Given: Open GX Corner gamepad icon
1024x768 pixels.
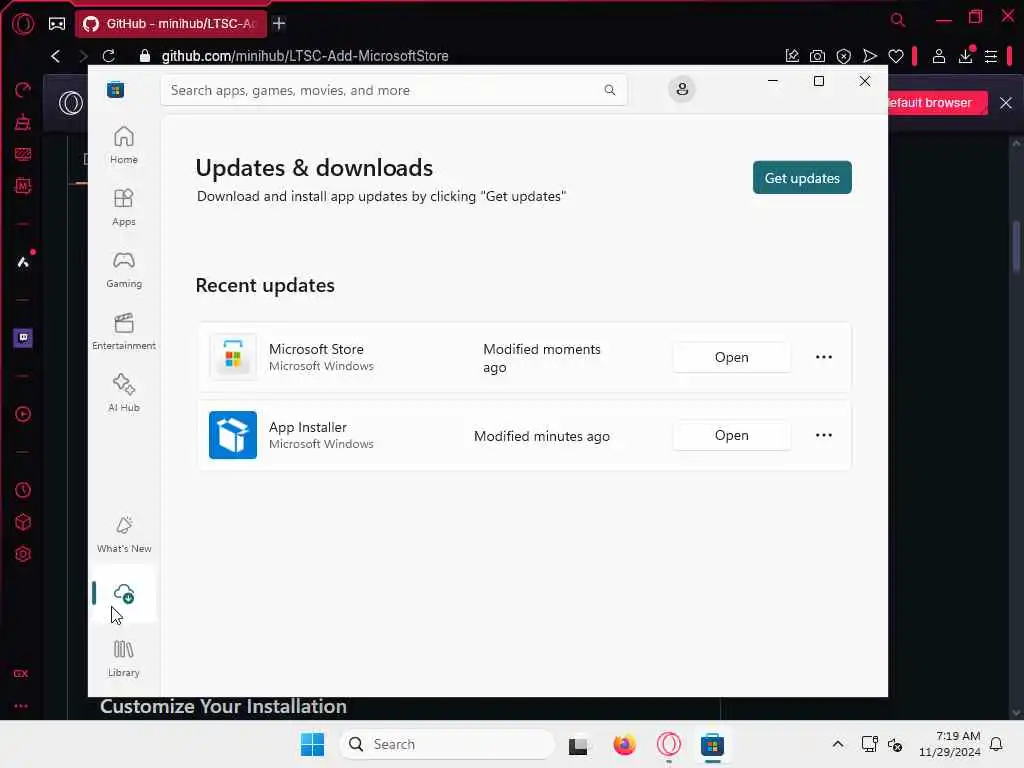Looking at the screenshot, I should pyautogui.click(x=57, y=24).
